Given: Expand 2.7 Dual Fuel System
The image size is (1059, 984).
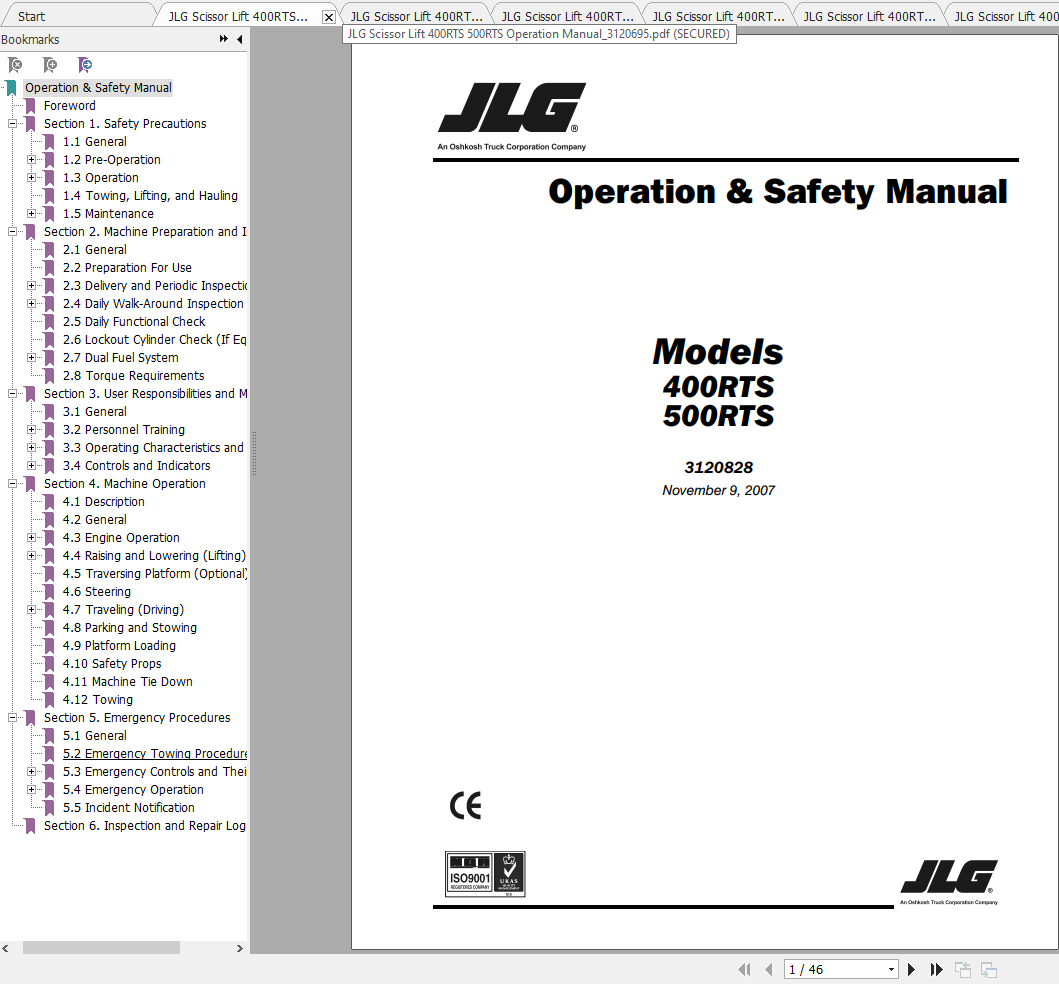Looking at the screenshot, I should pyautogui.click(x=31, y=358).
